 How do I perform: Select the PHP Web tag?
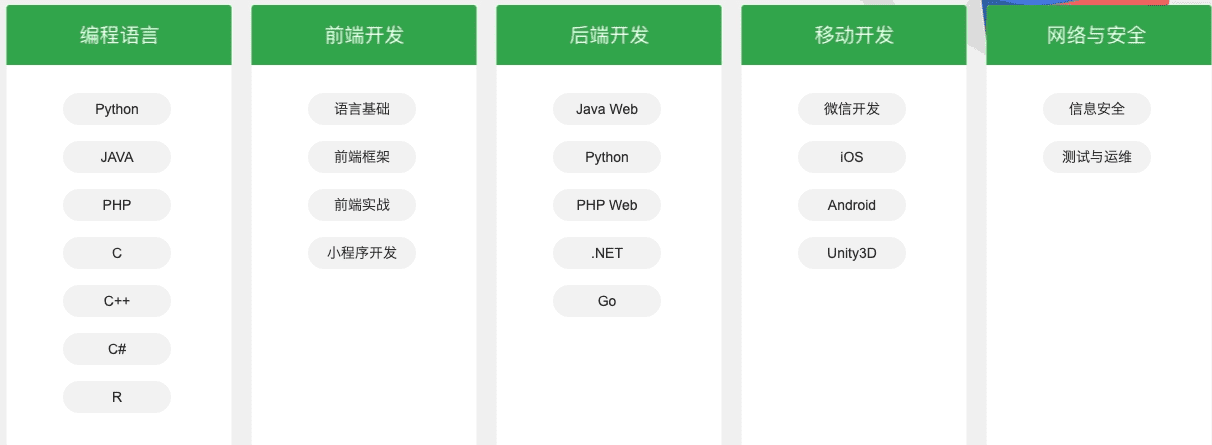(607, 205)
